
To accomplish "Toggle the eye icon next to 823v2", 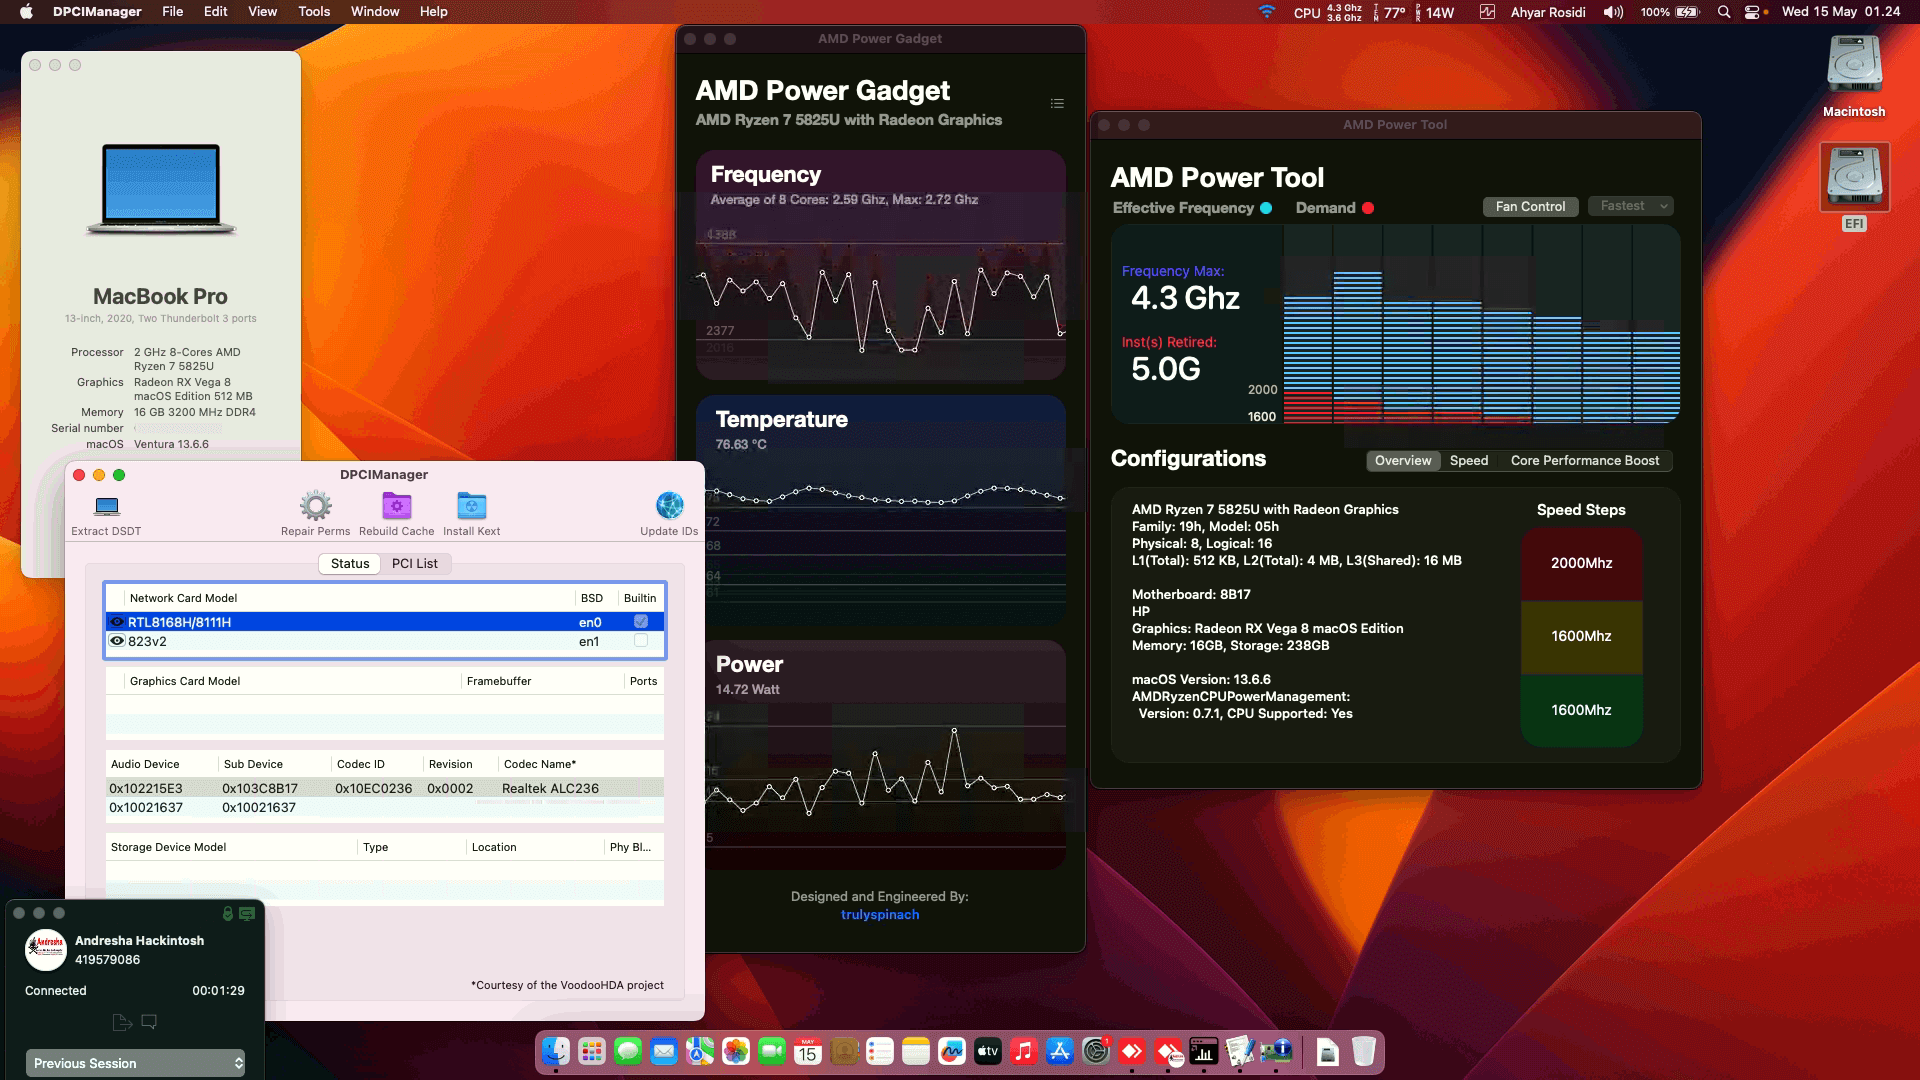I will coord(116,641).
